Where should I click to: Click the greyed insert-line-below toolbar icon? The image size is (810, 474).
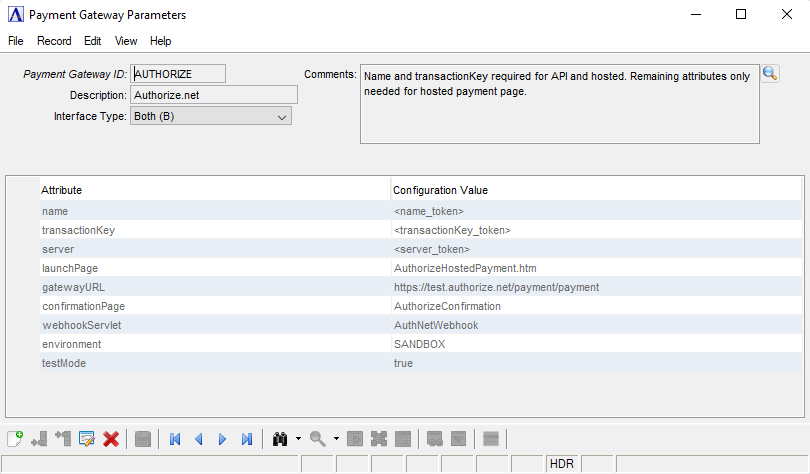point(39,439)
